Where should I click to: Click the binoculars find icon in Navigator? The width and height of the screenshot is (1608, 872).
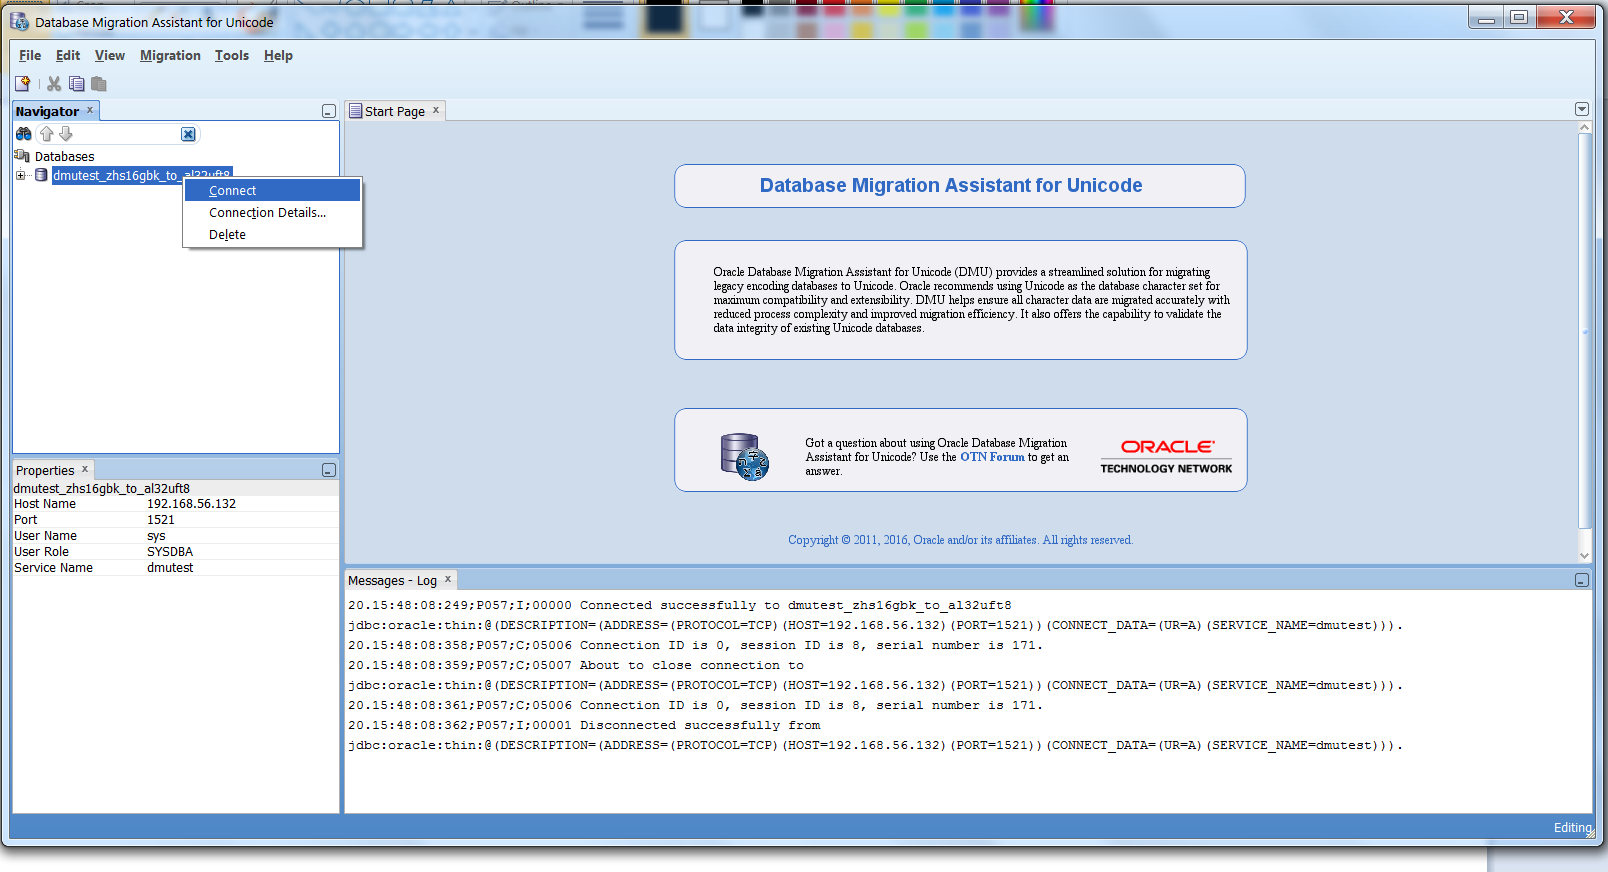(24, 134)
